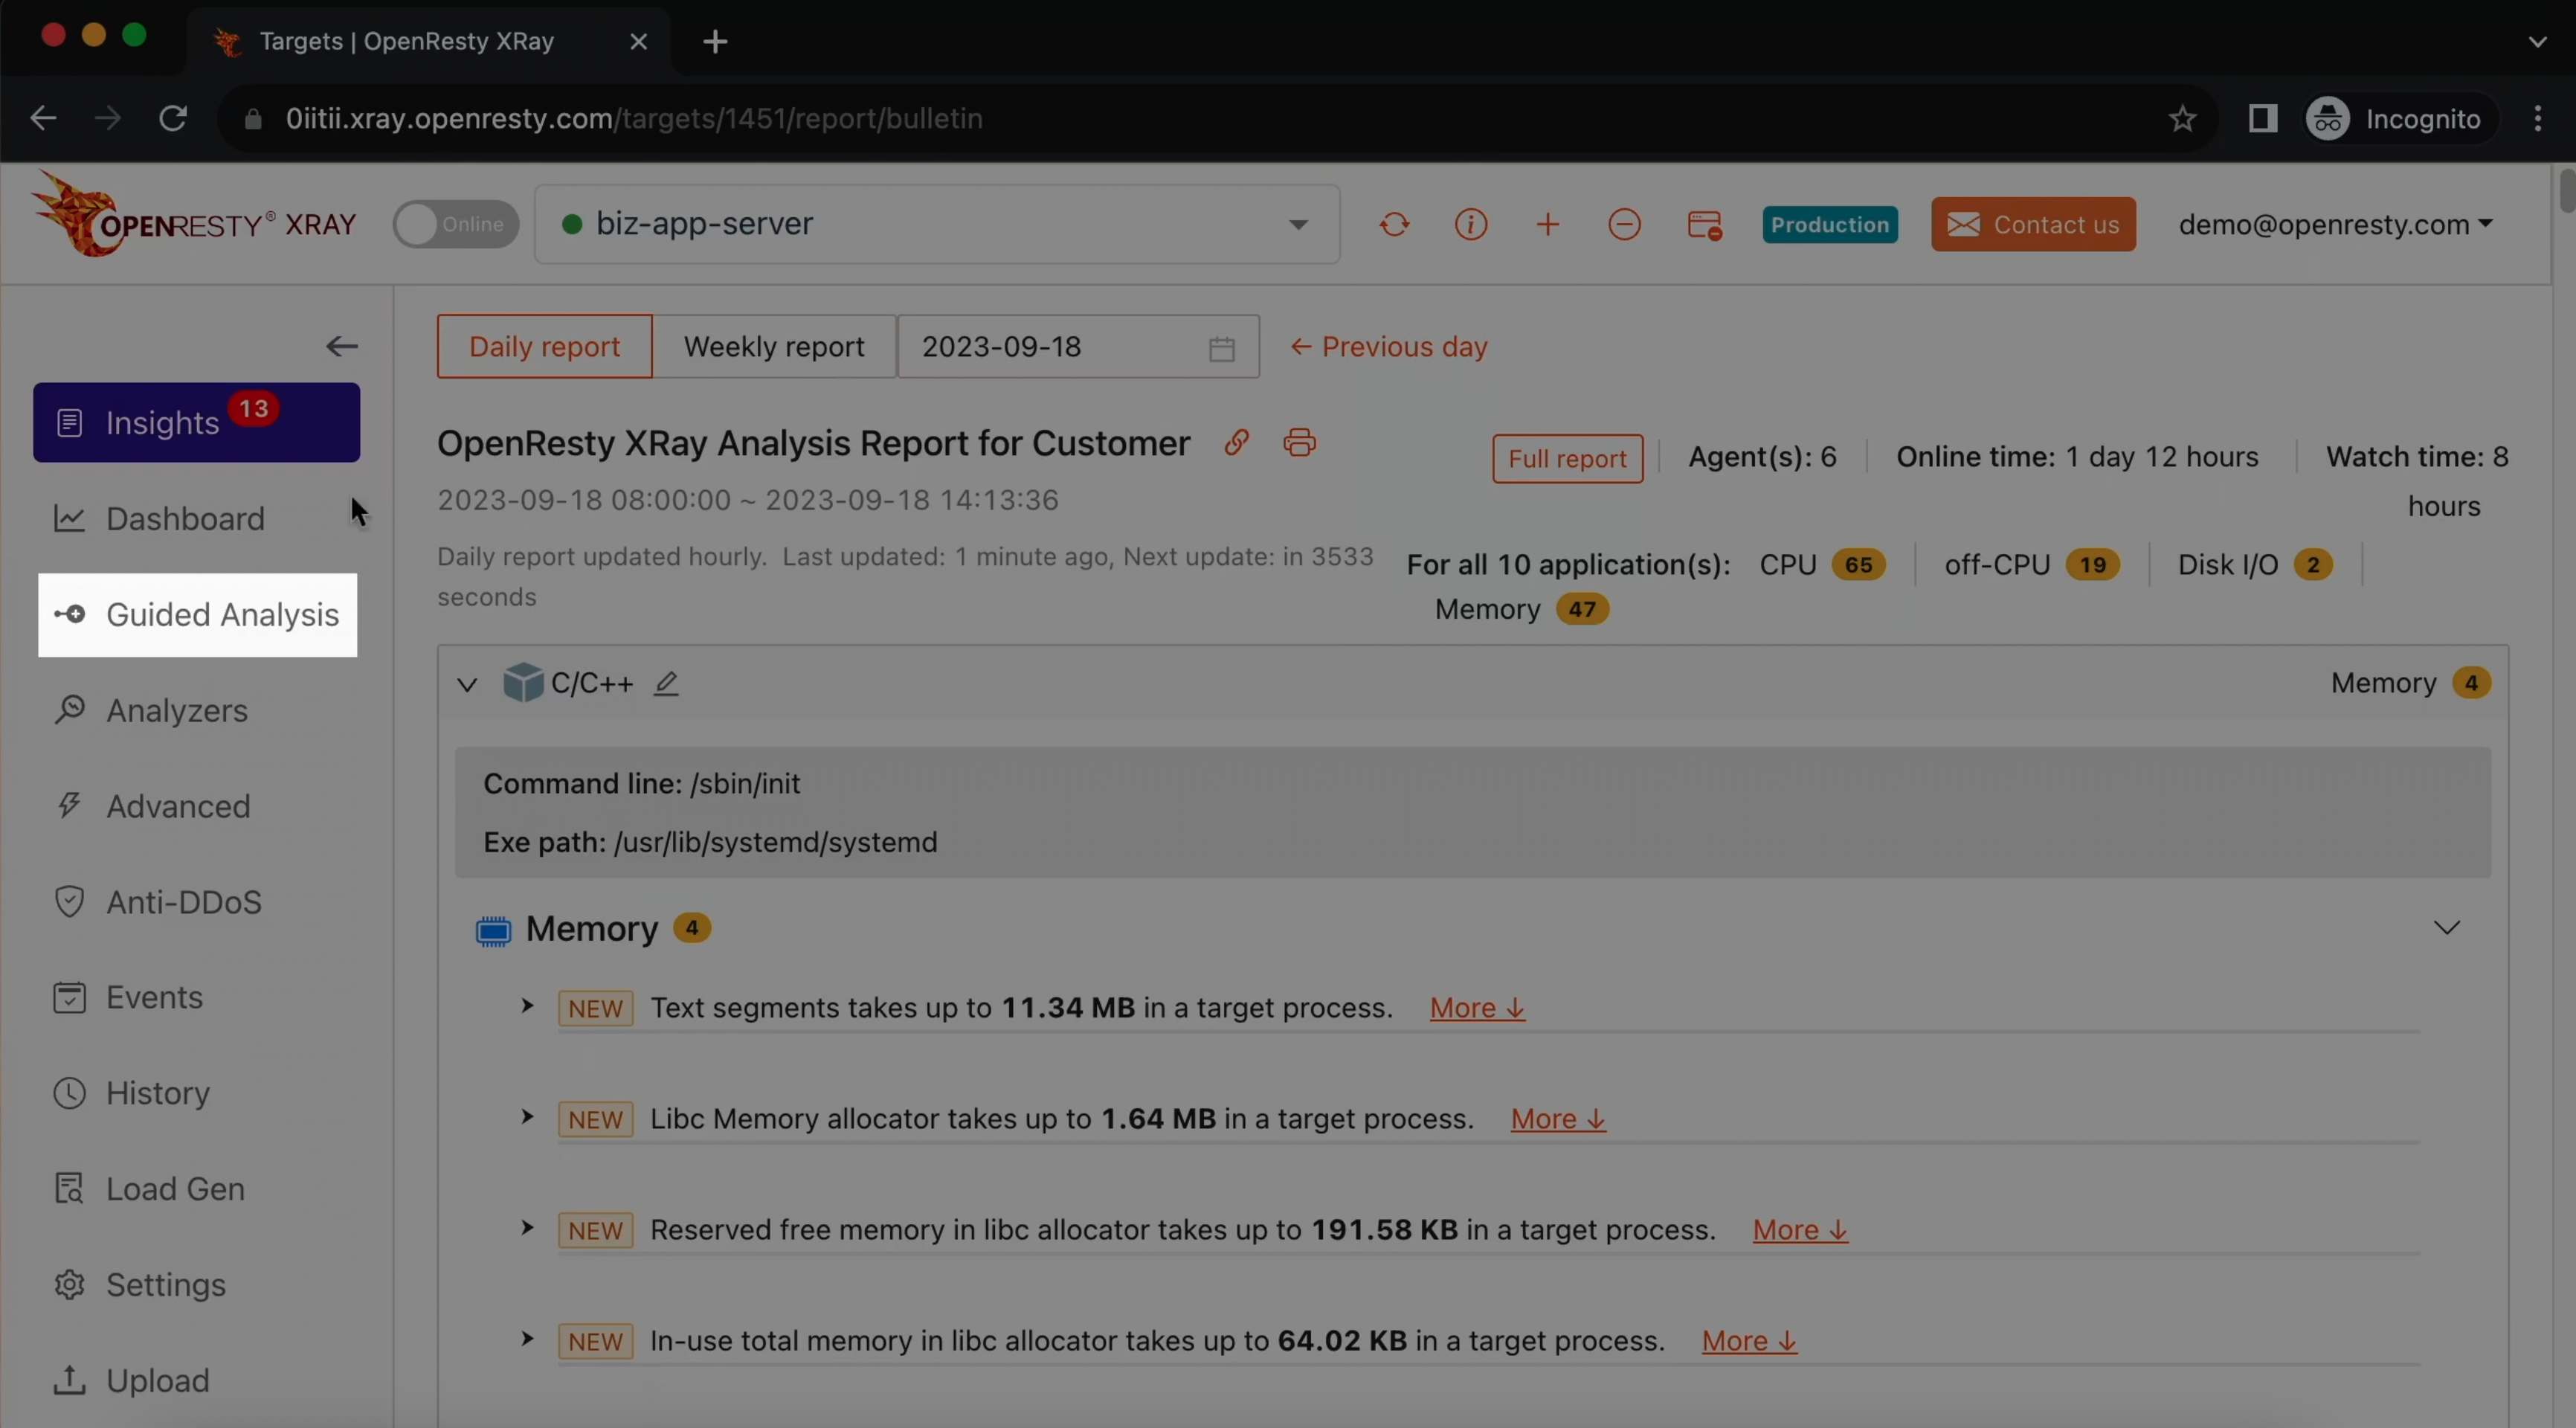
Task: Go to Previous day
Action: pos(1388,346)
